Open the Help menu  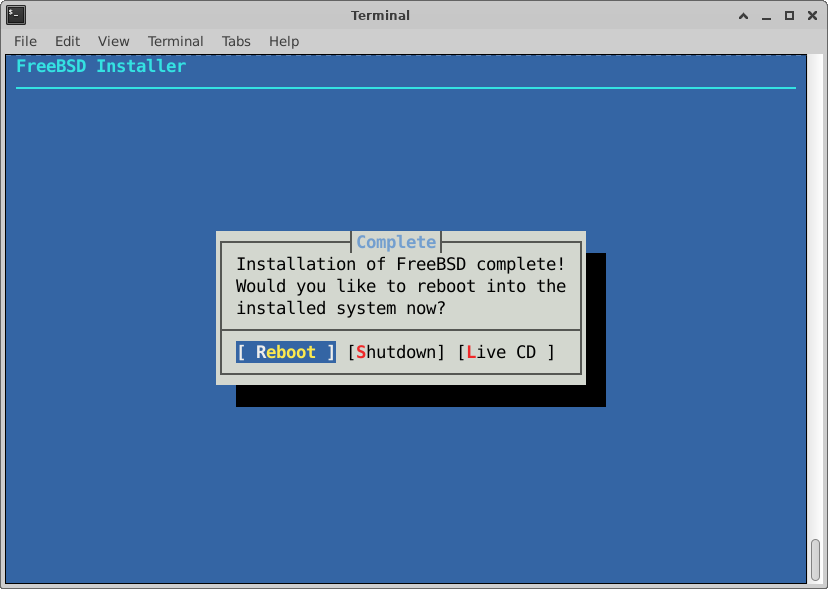(284, 41)
